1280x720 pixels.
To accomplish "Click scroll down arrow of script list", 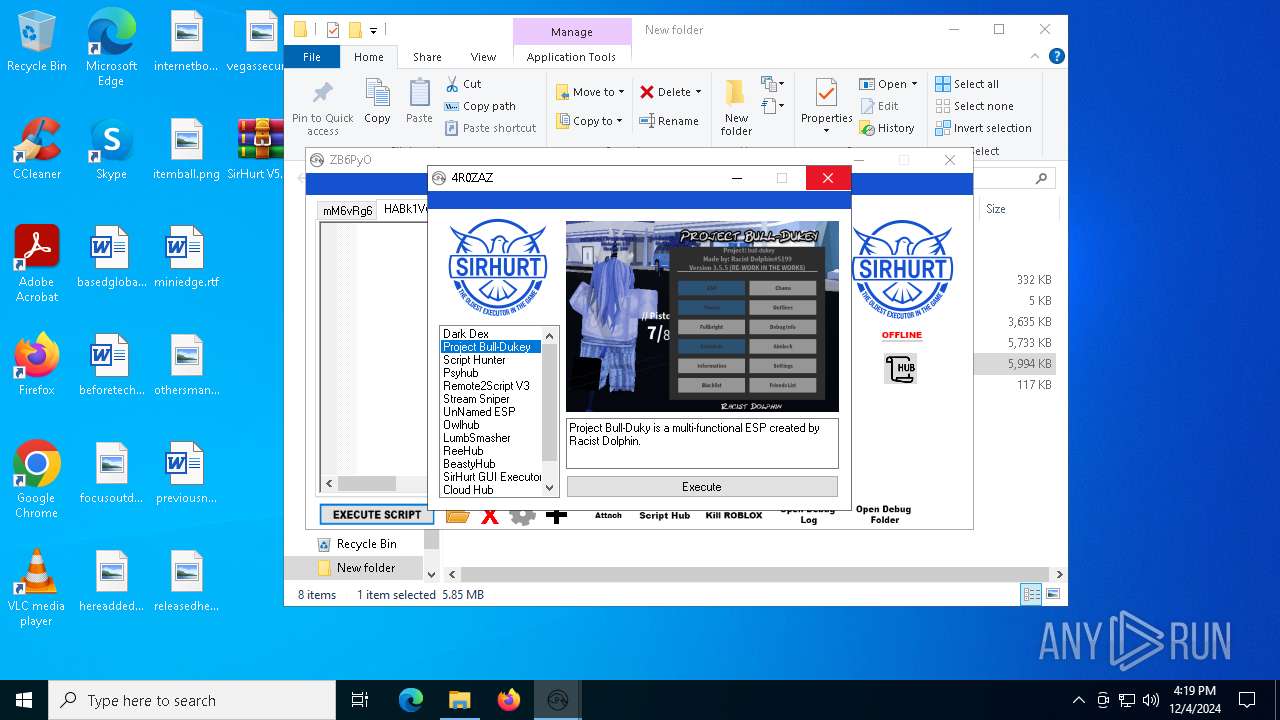I will (x=549, y=488).
